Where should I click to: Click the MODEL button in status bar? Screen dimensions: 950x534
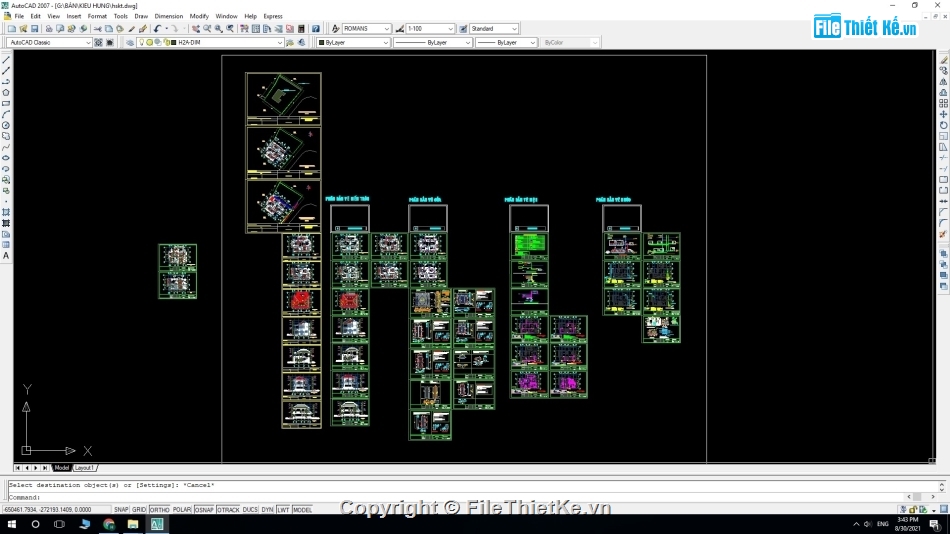point(302,510)
